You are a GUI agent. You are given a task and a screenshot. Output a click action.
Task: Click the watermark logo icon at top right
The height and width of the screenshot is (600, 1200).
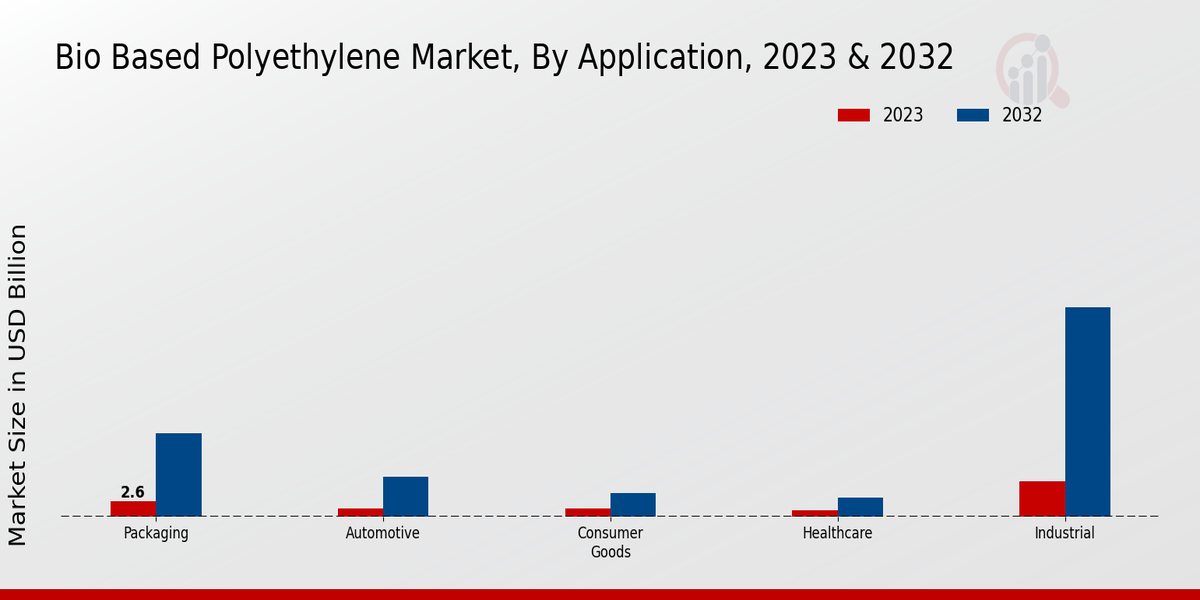click(x=1032, y=70)
